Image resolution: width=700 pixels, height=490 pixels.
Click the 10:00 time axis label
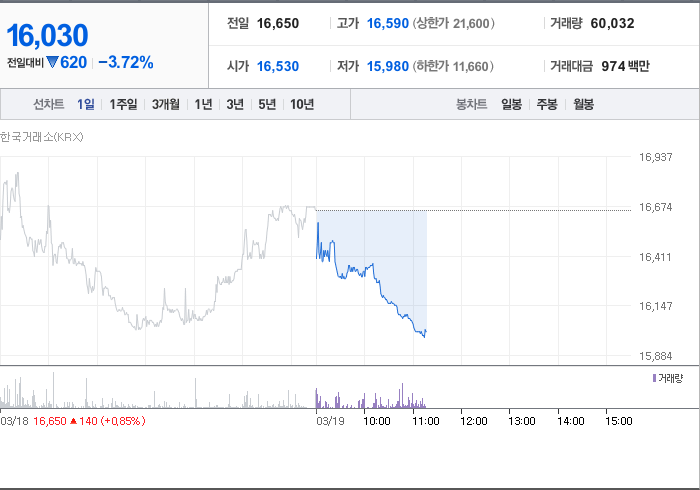coord(377,421)
